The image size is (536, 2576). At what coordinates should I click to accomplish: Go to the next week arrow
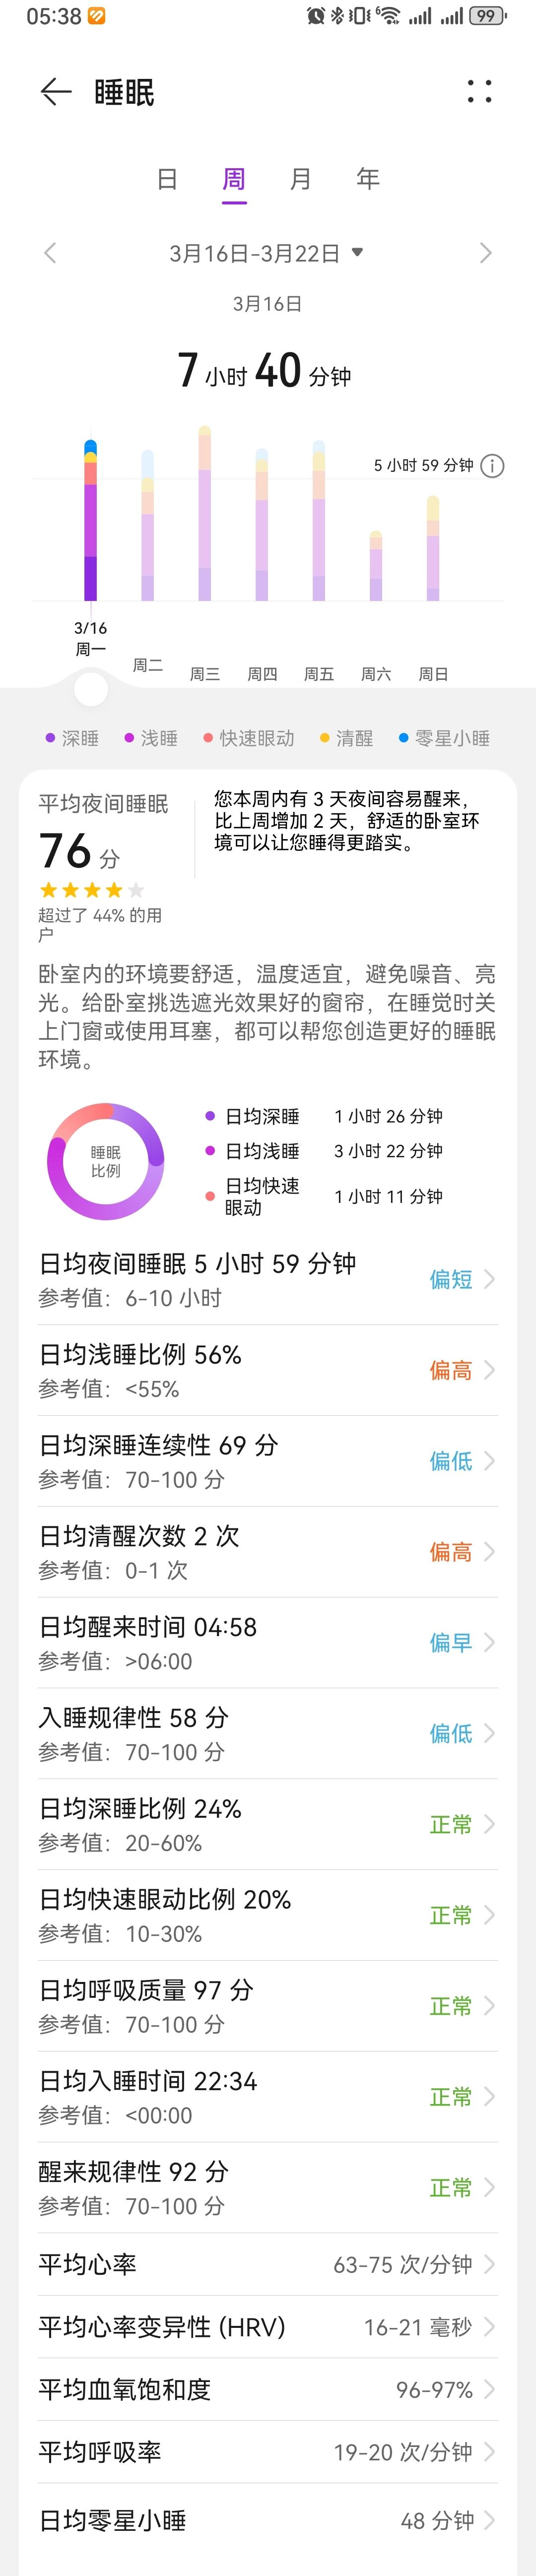pyautogui.click(x=486, y=253)
